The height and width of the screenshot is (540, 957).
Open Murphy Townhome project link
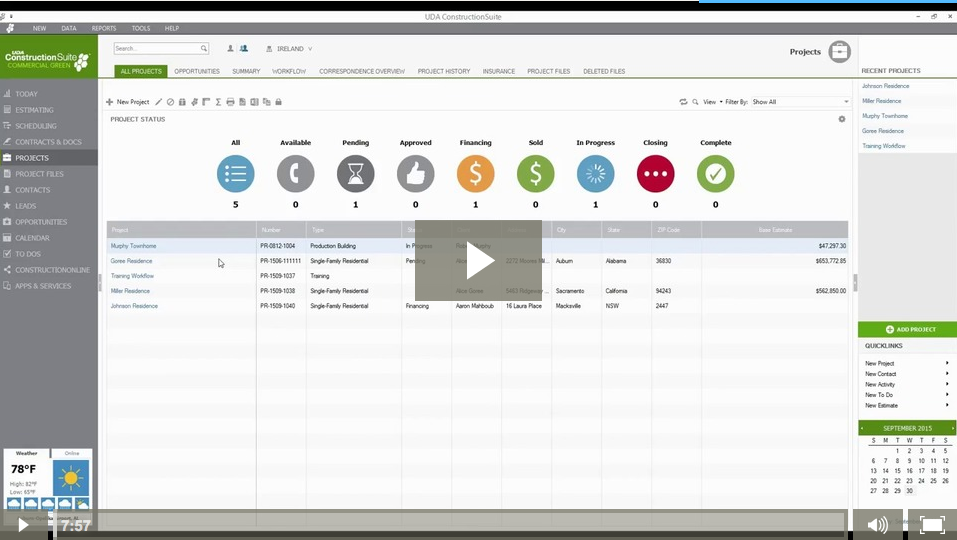pos(133,246)
